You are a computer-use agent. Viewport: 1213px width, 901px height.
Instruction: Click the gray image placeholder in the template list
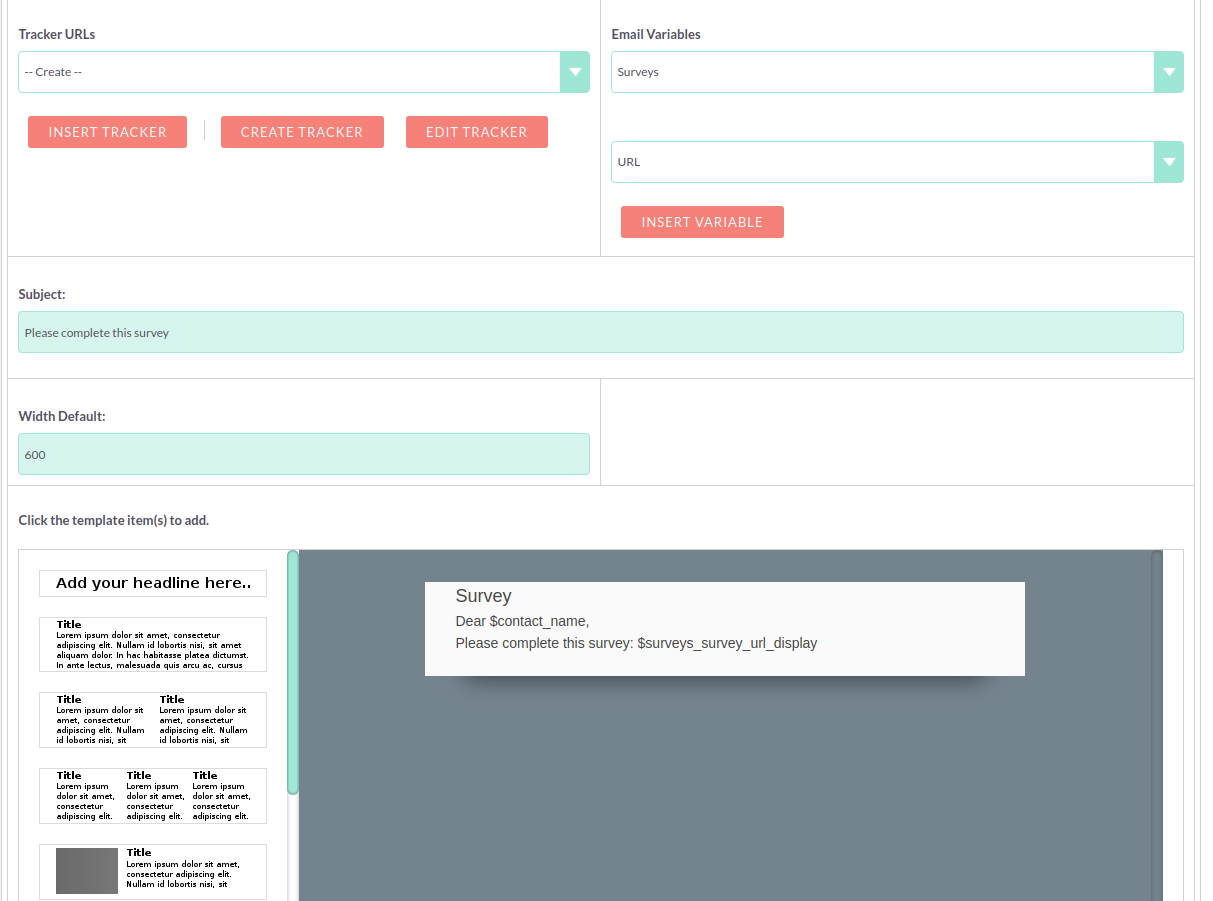click(x=87, y=870)
